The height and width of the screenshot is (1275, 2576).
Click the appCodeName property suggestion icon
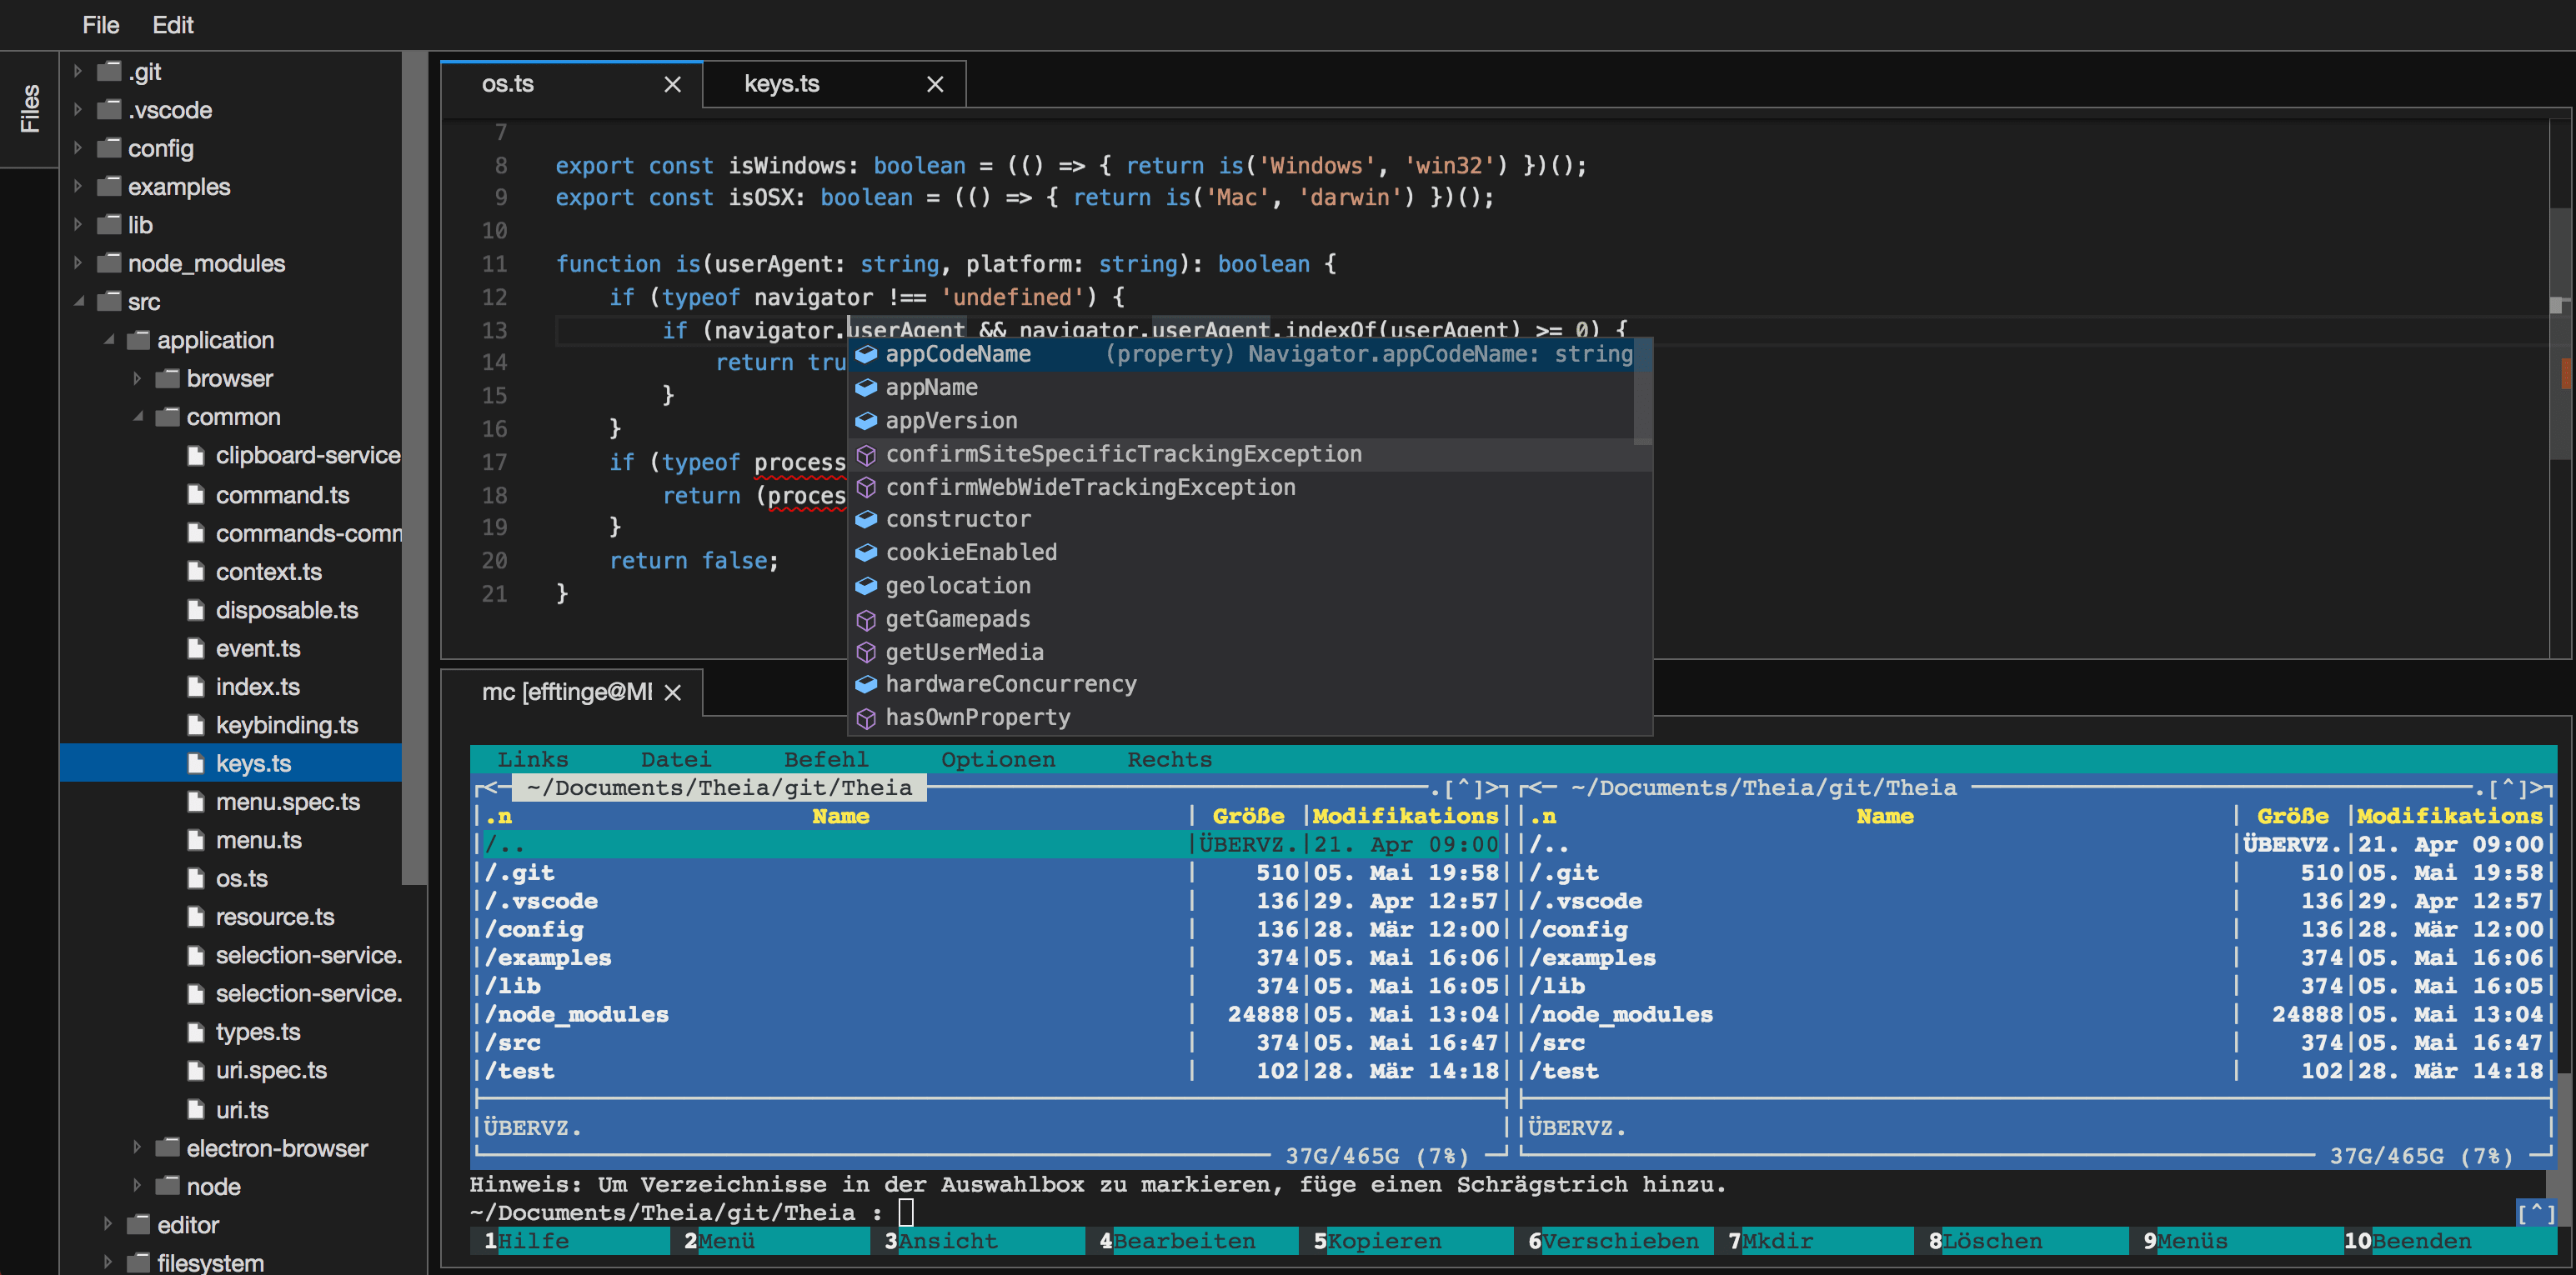866,354
